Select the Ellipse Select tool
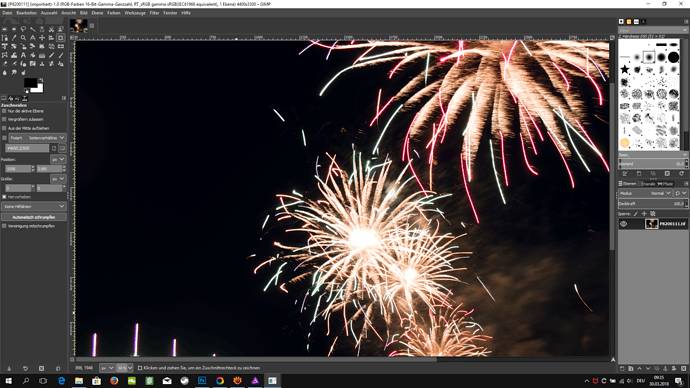 pyautogui.click(x=14, y=29)
